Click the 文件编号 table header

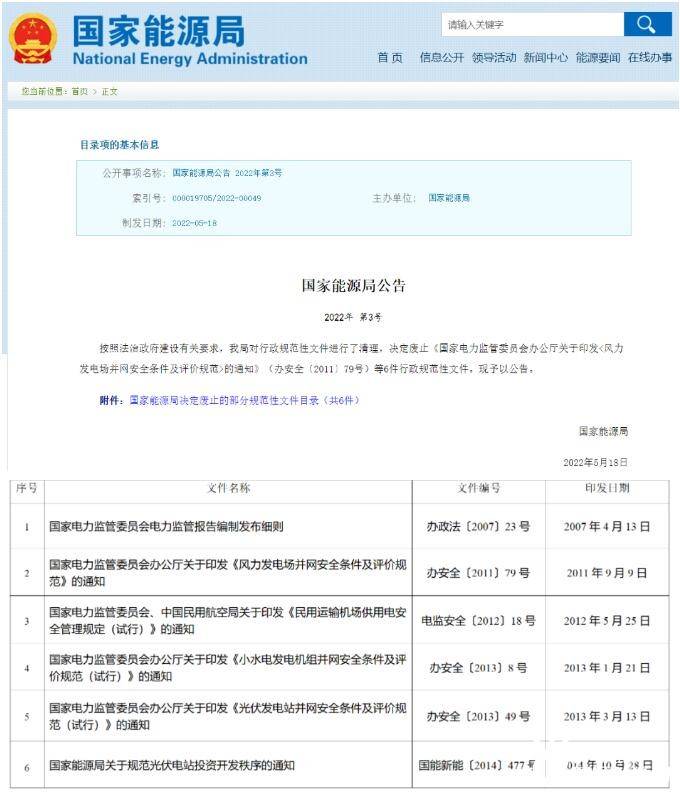pyautogui.click(x=479, y=488)
